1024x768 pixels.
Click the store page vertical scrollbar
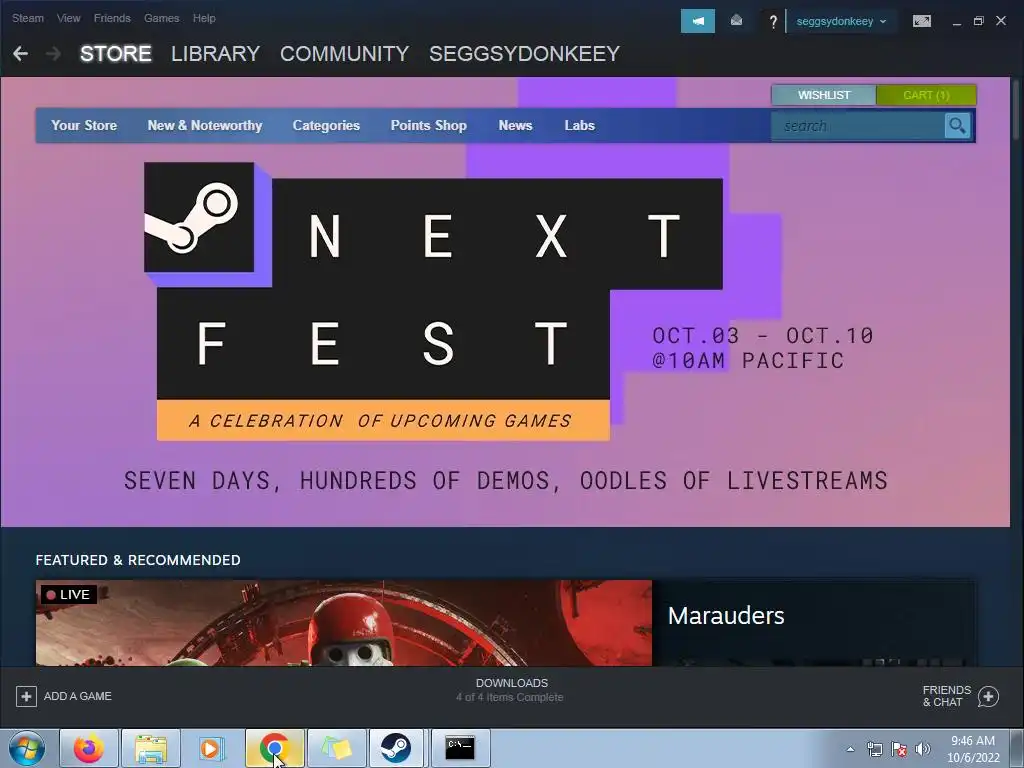click(x=1016, y=108)
